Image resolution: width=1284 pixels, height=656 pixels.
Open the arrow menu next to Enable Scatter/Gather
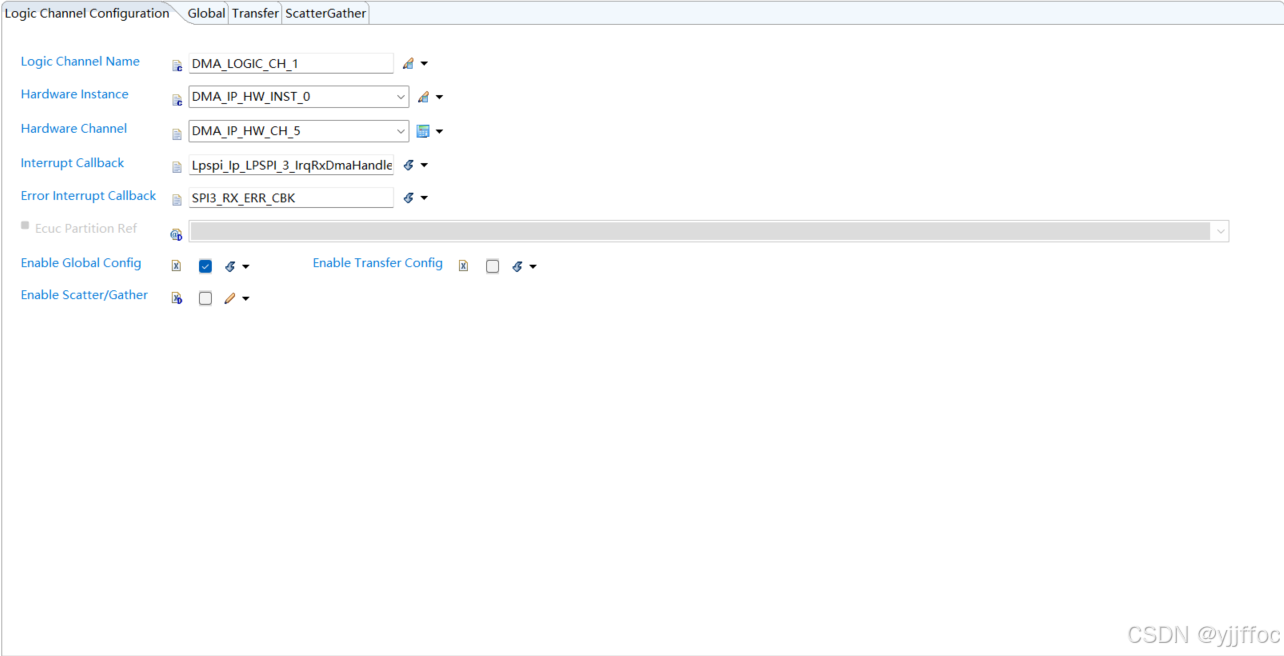coord(246,299)
